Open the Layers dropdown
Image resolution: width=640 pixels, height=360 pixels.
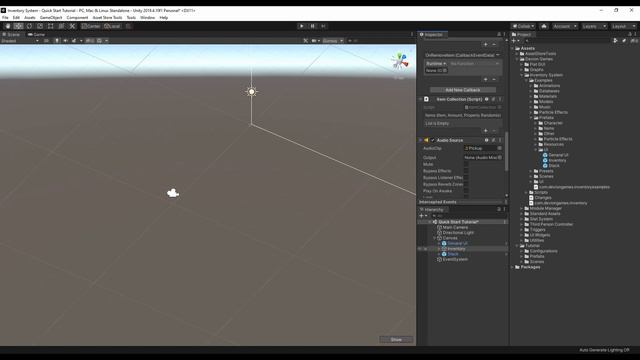[594, 26]
